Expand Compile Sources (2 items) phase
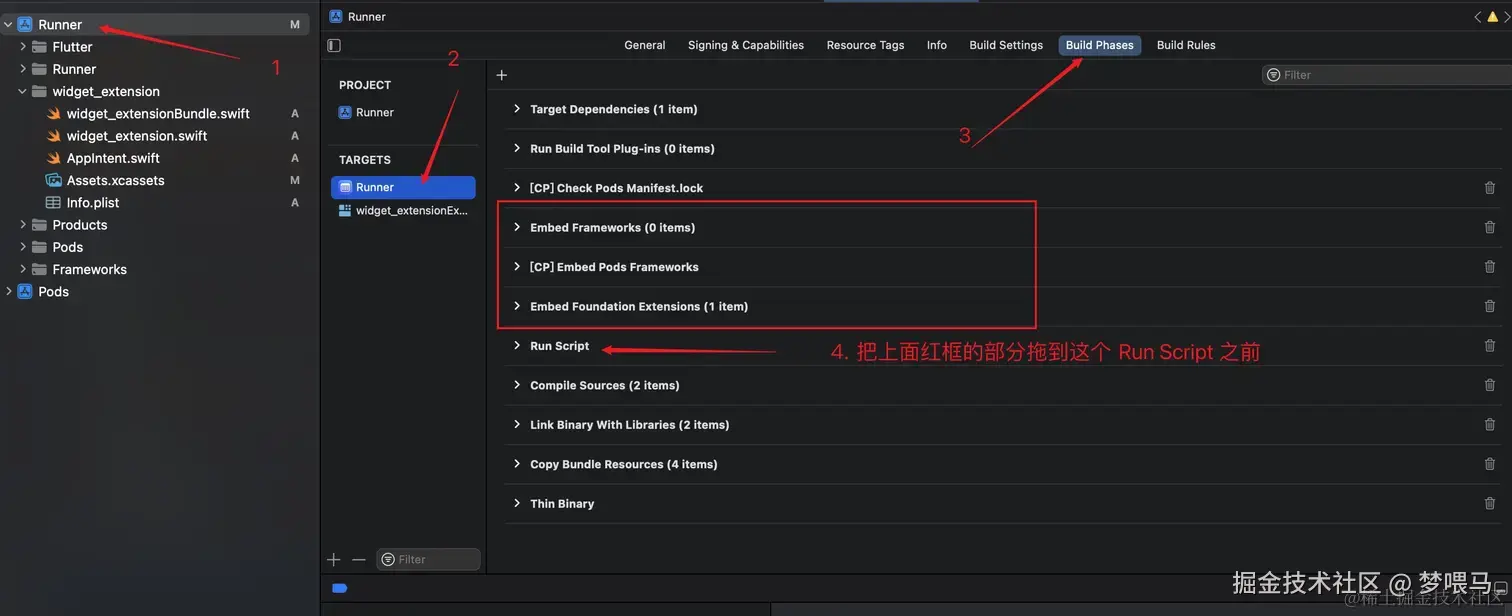 (x=517, y=385)
